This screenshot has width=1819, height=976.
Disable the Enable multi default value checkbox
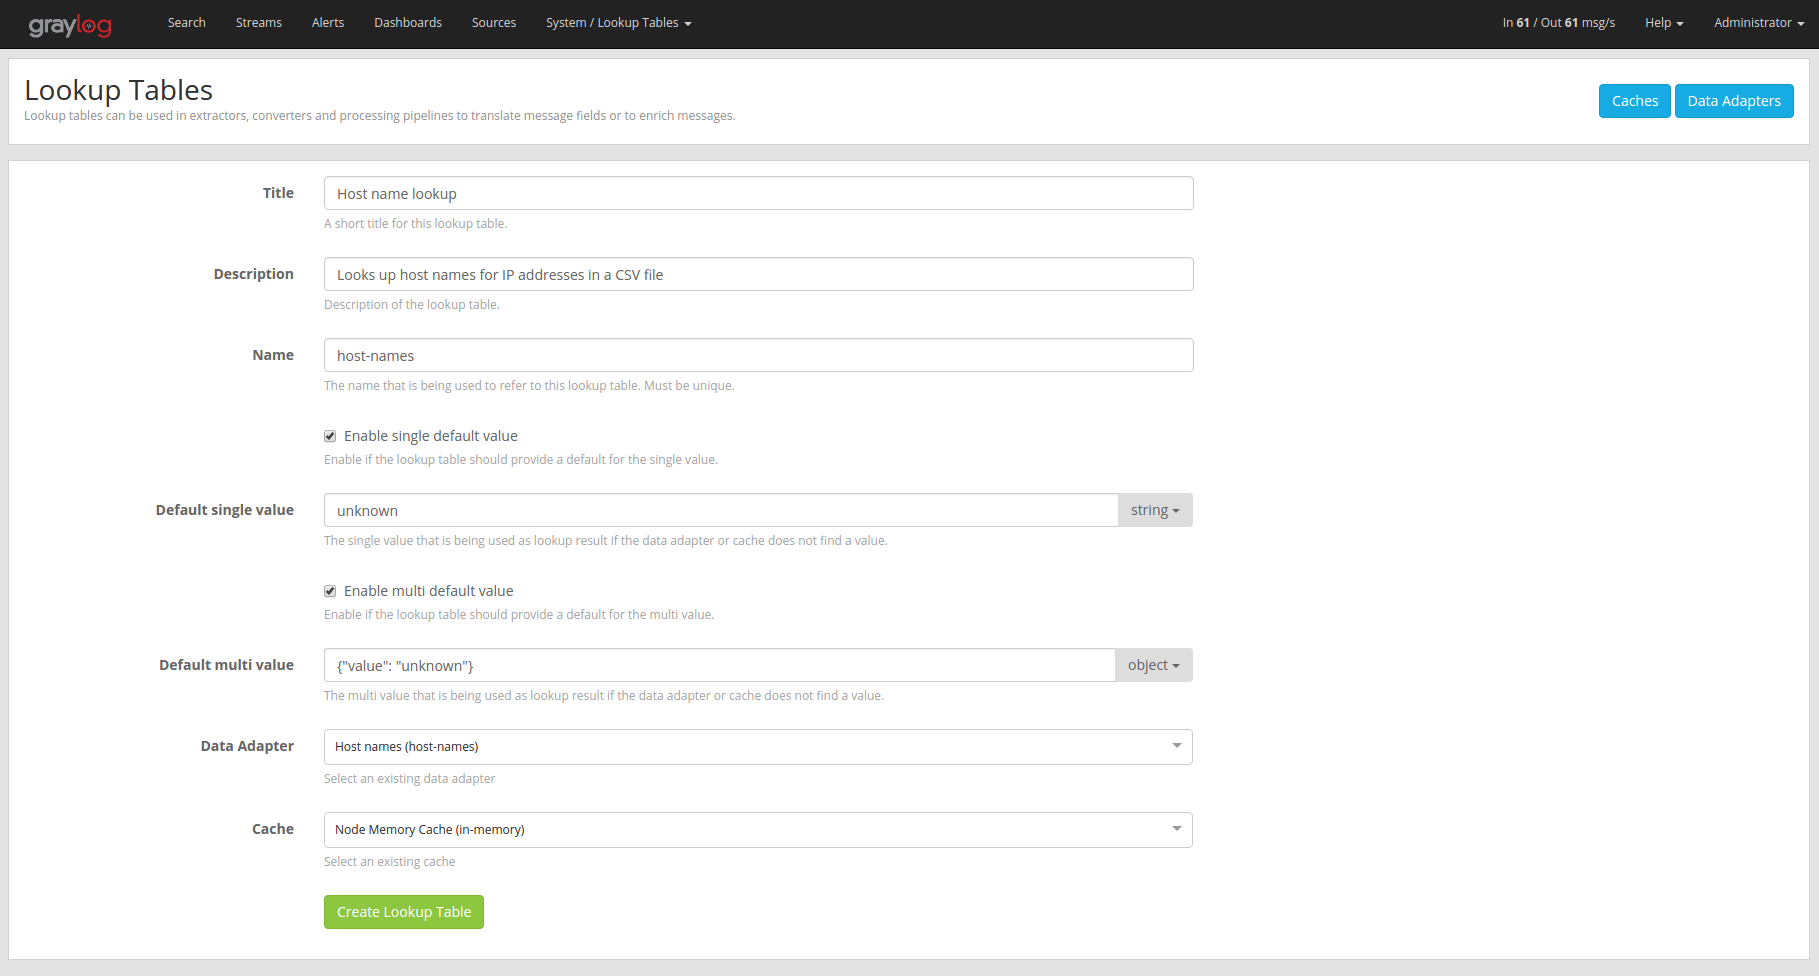(330, 591)
